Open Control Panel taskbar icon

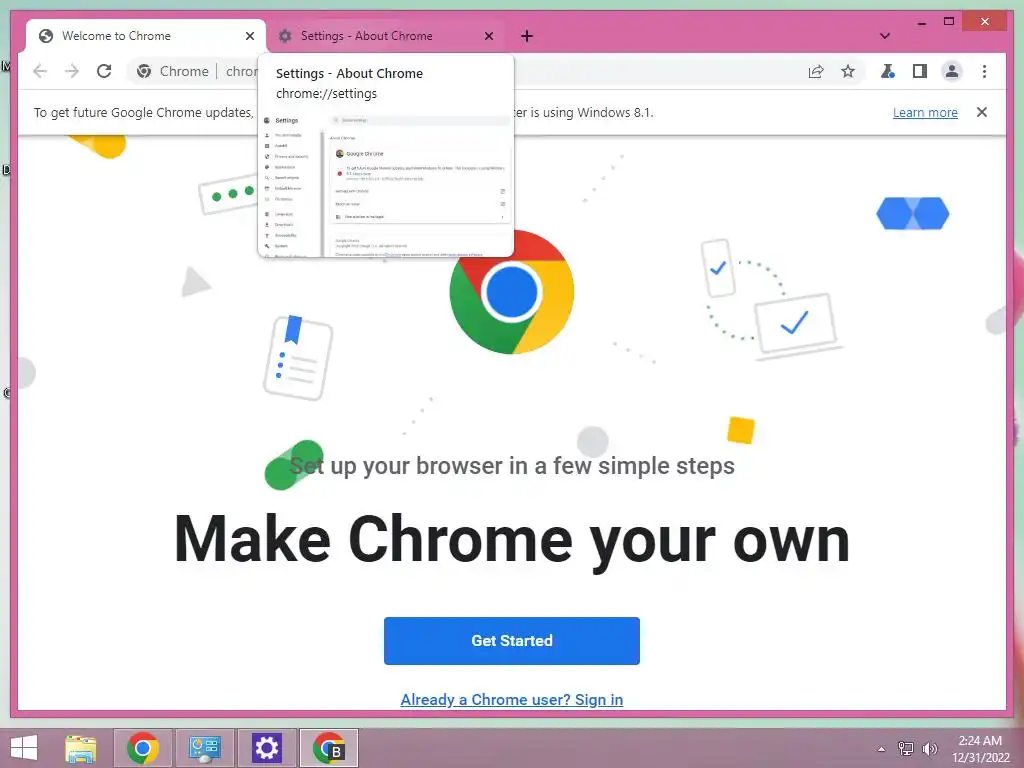click(x=204, y=748)
